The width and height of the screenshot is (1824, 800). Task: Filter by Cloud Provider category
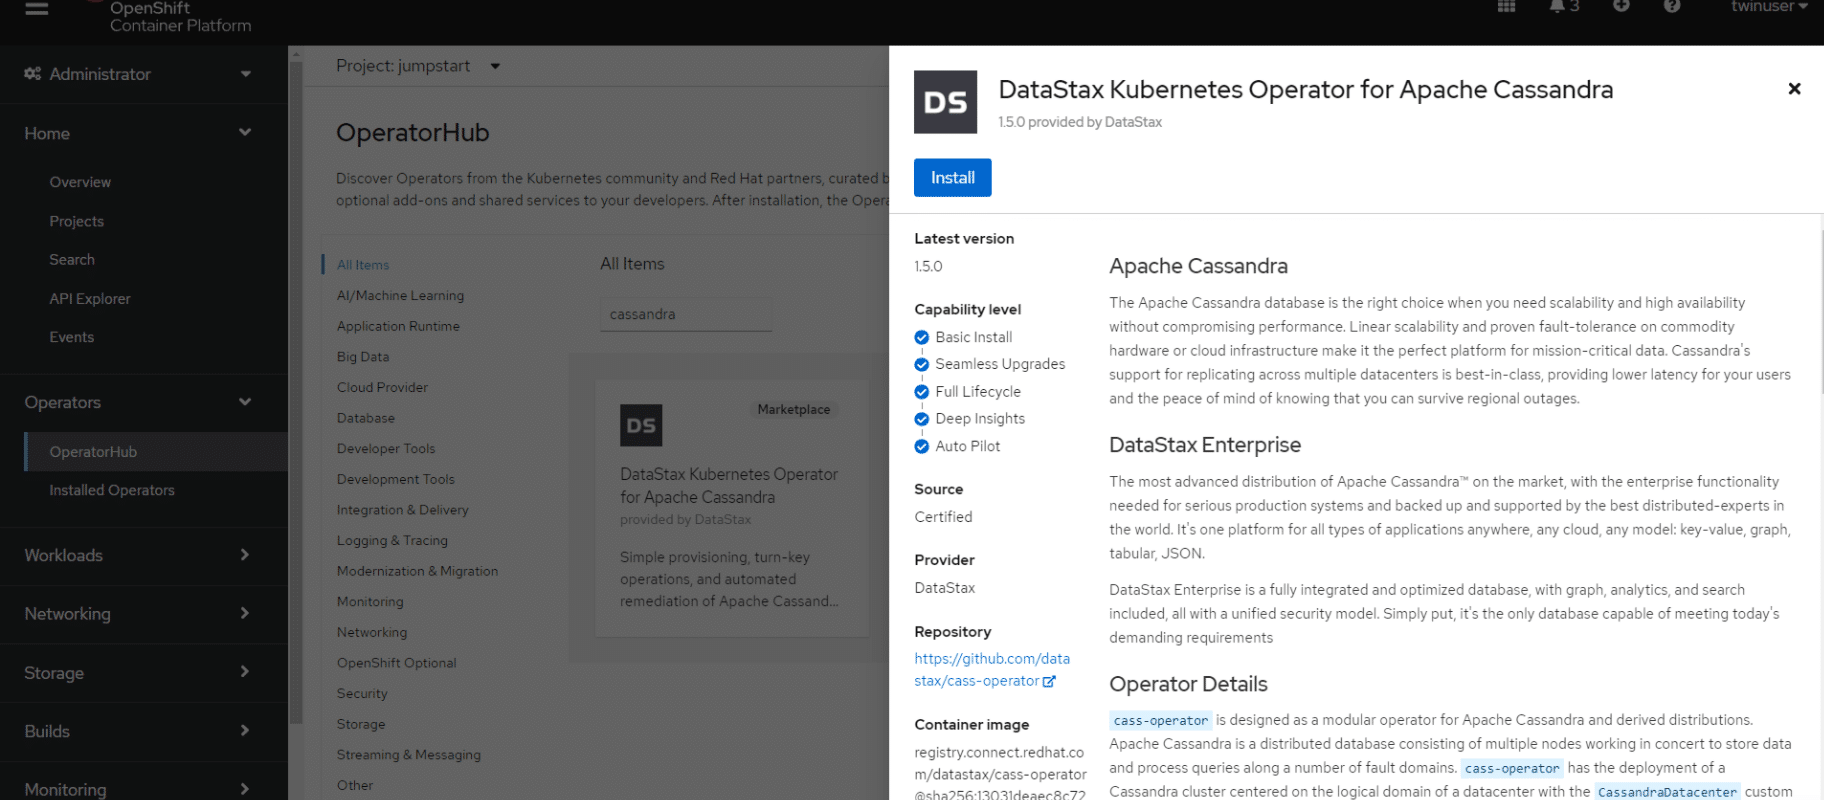tap(382, 388)
